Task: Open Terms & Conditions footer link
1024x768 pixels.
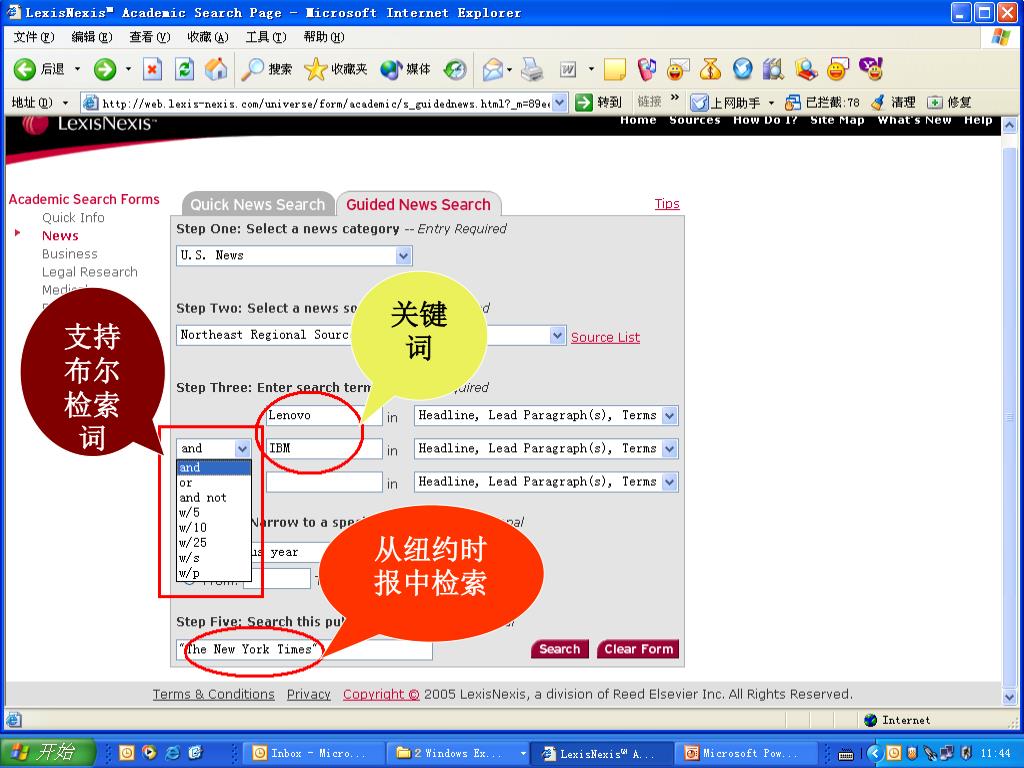Action: click(x=214, y=694)
